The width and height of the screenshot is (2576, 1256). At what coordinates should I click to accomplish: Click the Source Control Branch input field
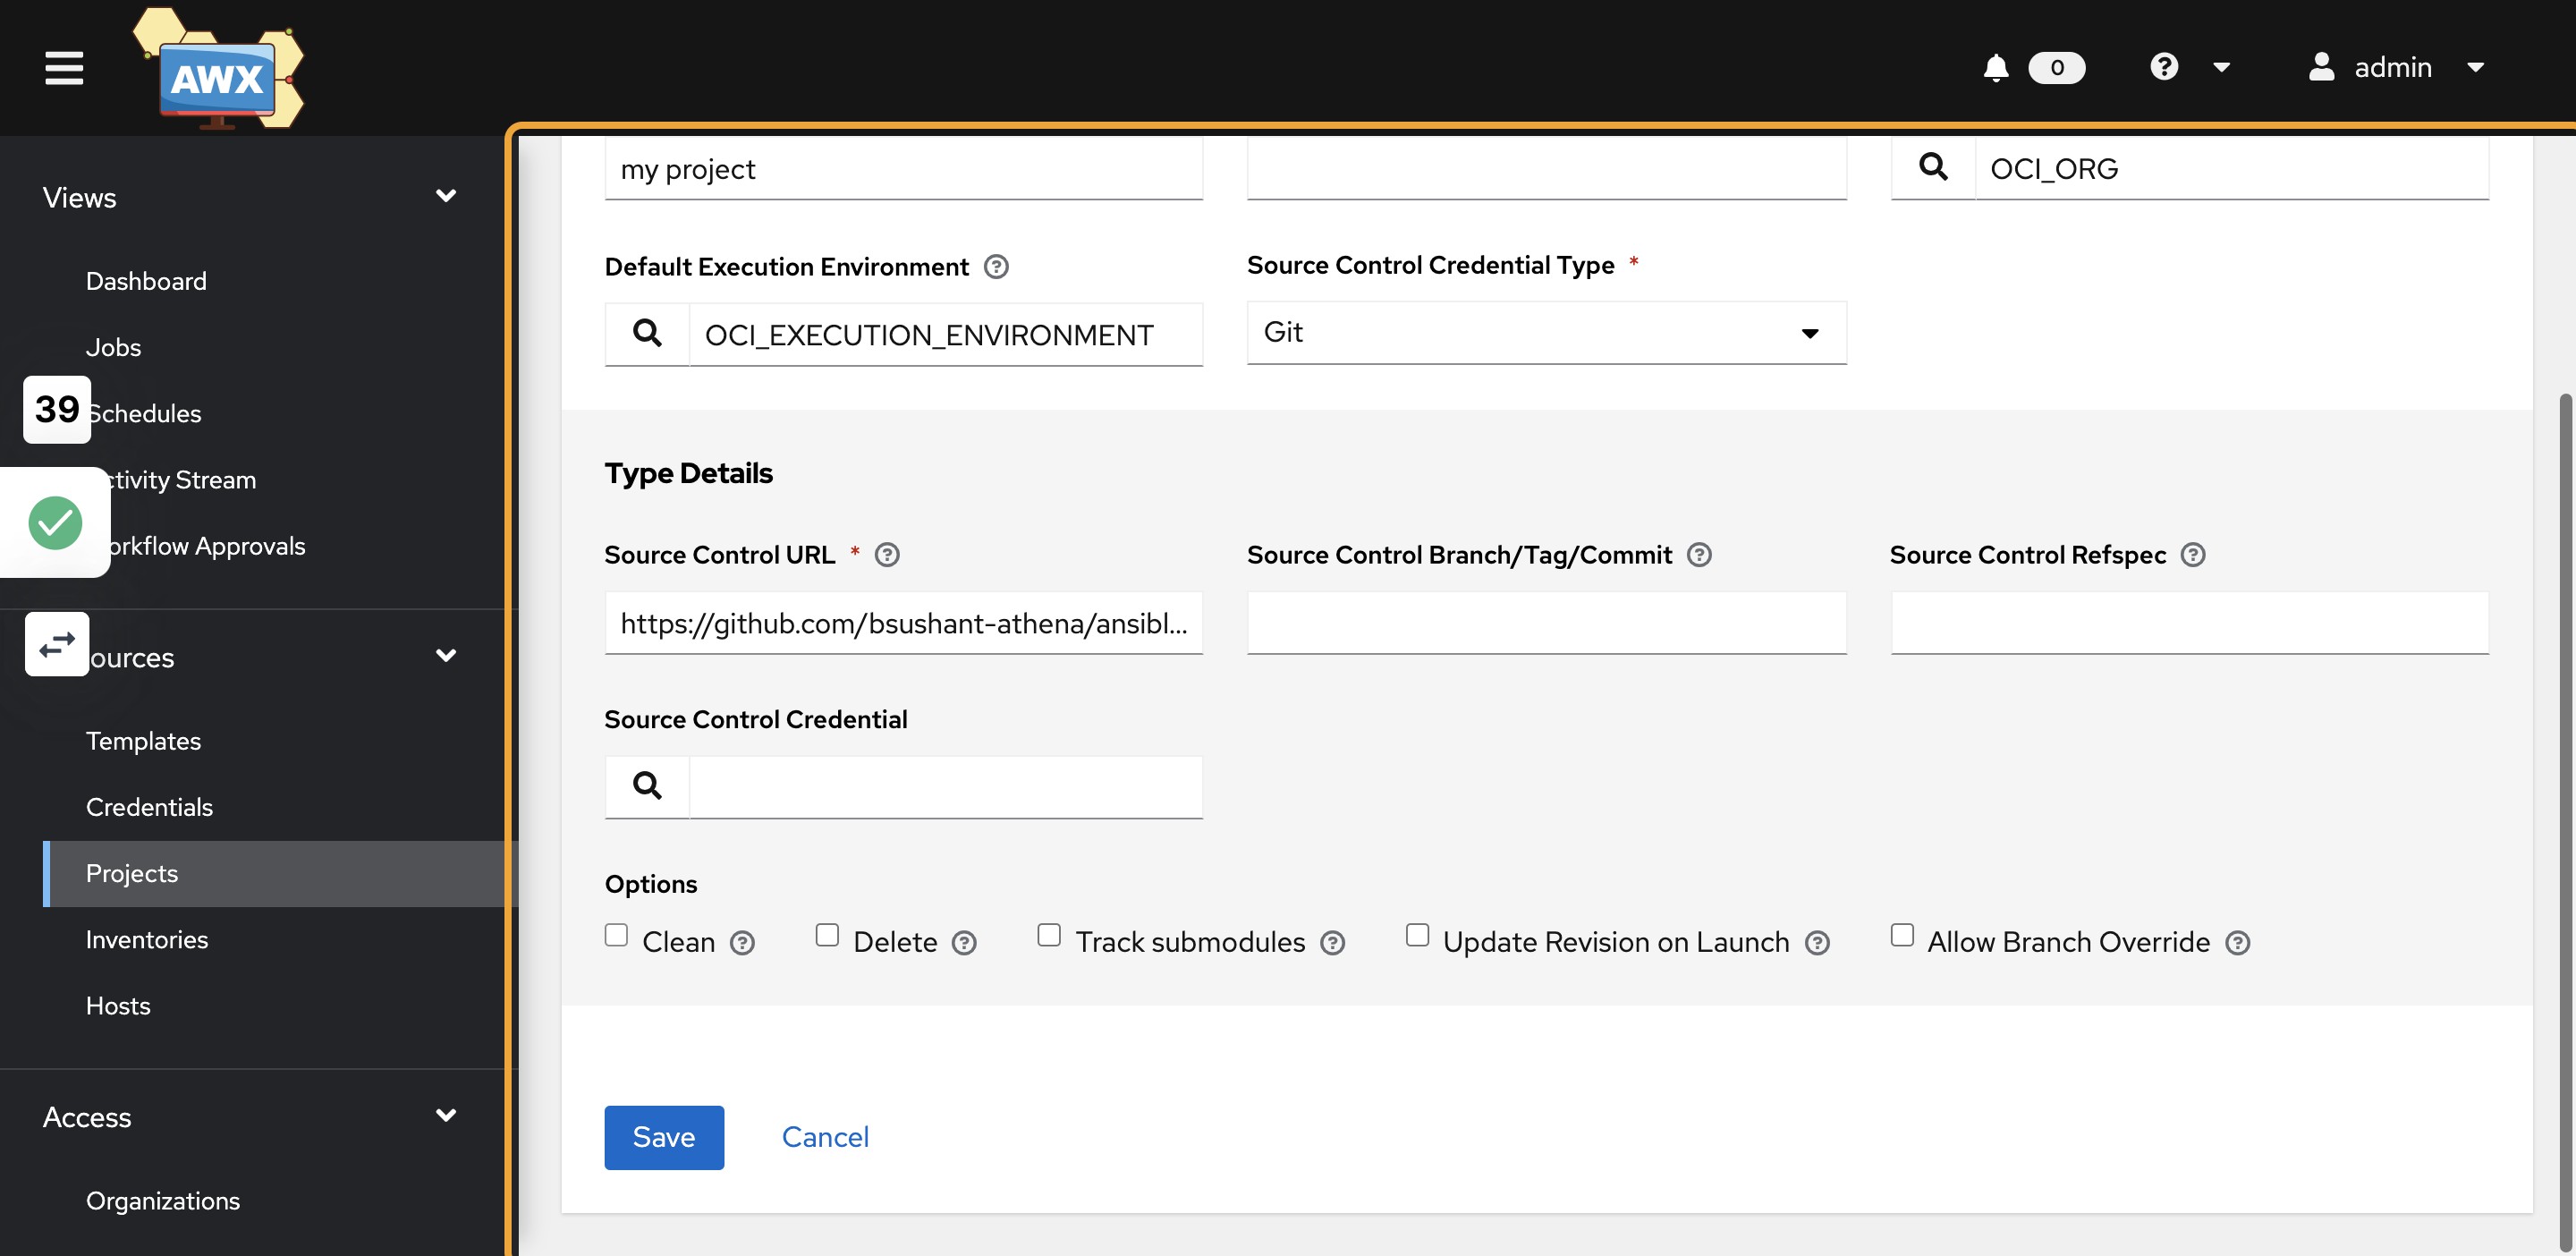point(1546,622)
